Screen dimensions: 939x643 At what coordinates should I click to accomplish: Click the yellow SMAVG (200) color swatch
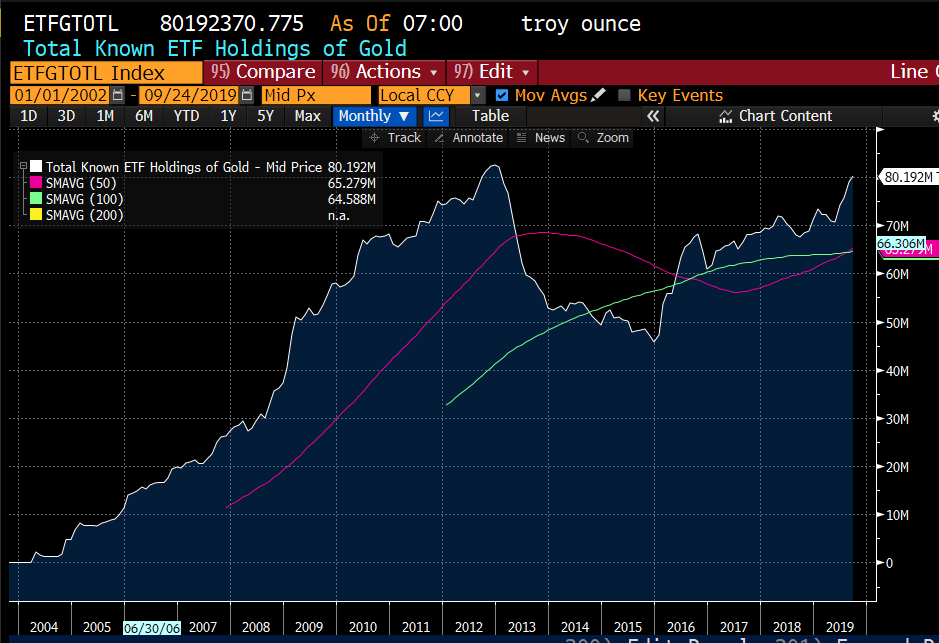tap(36, 214)
